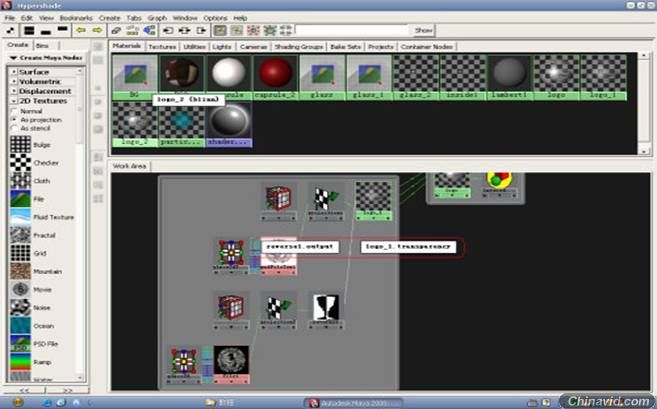Toggle the Create Bar on/off icon
Image resolution: width=657 pixels, height=409 pixels.
pyautogui.click(x=10, y=30)
